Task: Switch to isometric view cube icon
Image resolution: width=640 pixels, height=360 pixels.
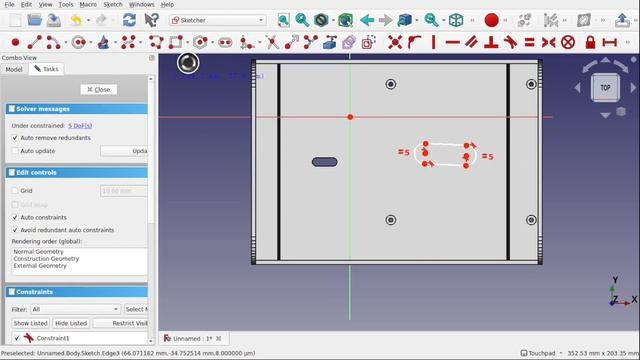Action: (456, 20)
